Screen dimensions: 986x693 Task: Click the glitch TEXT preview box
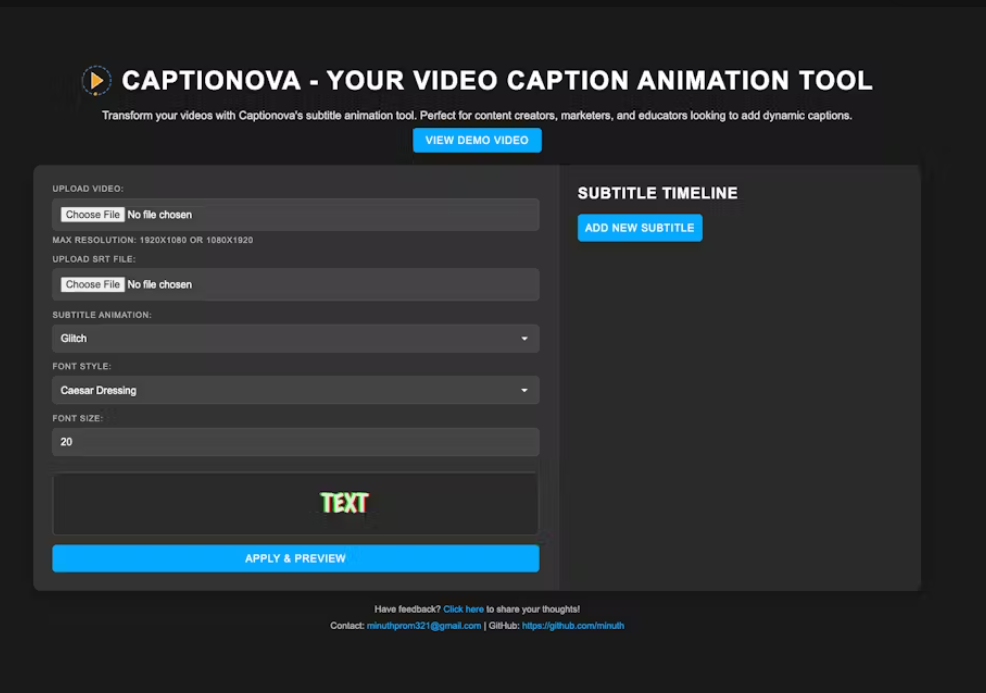point(296,503)
